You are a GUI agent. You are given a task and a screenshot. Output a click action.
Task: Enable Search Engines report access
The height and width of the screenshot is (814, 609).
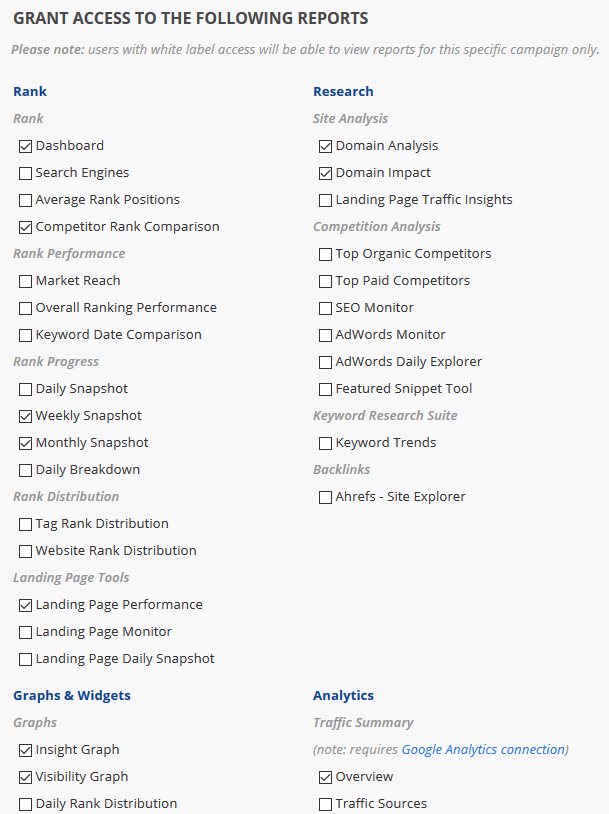point(26,173)
